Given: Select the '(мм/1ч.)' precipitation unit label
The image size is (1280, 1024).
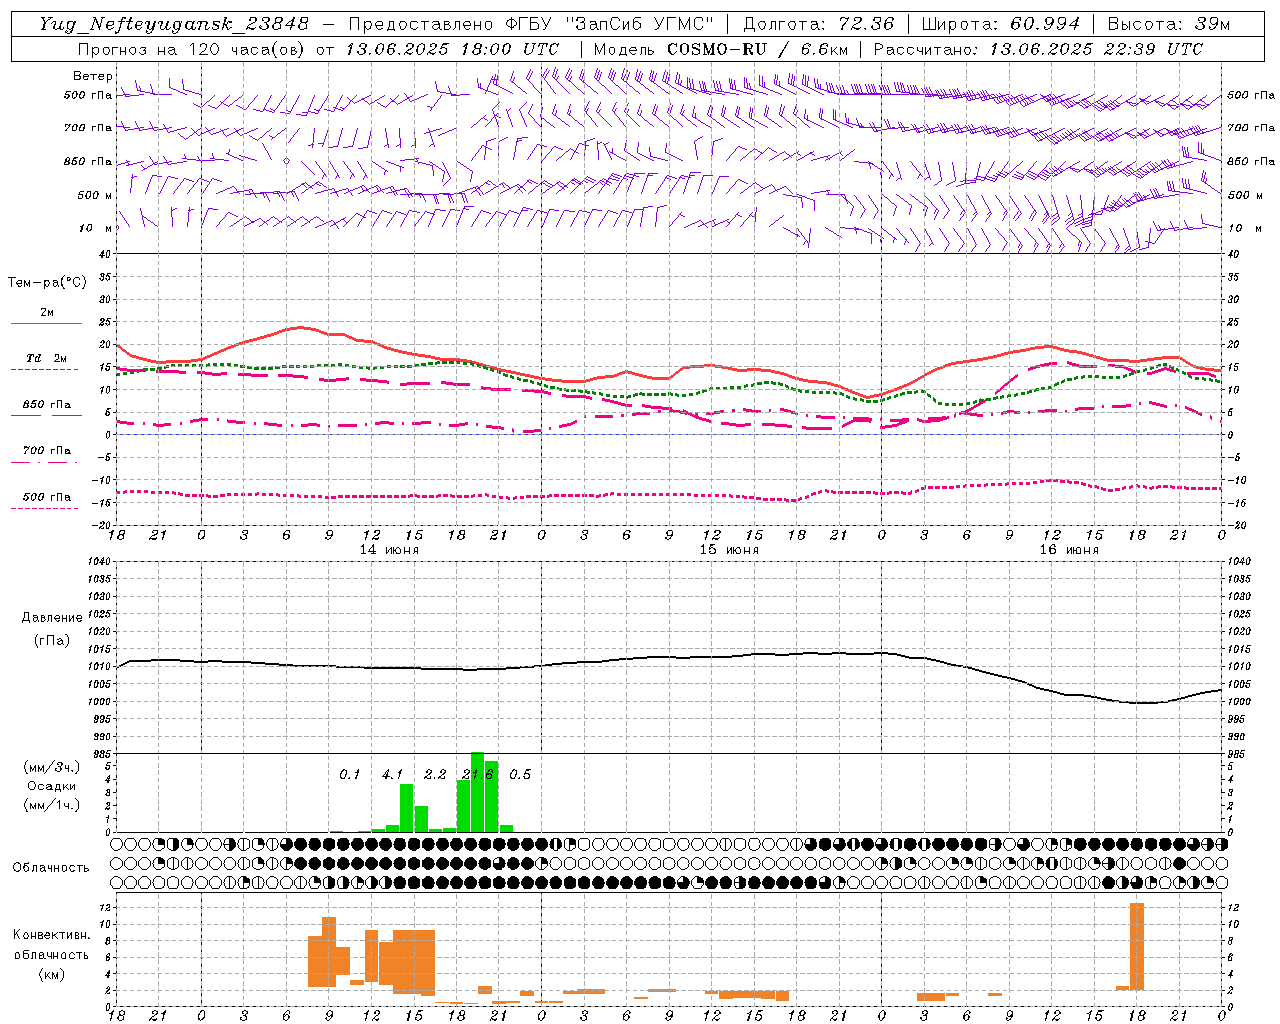Looking at the screenshot, I should click(x=51, y=805).
